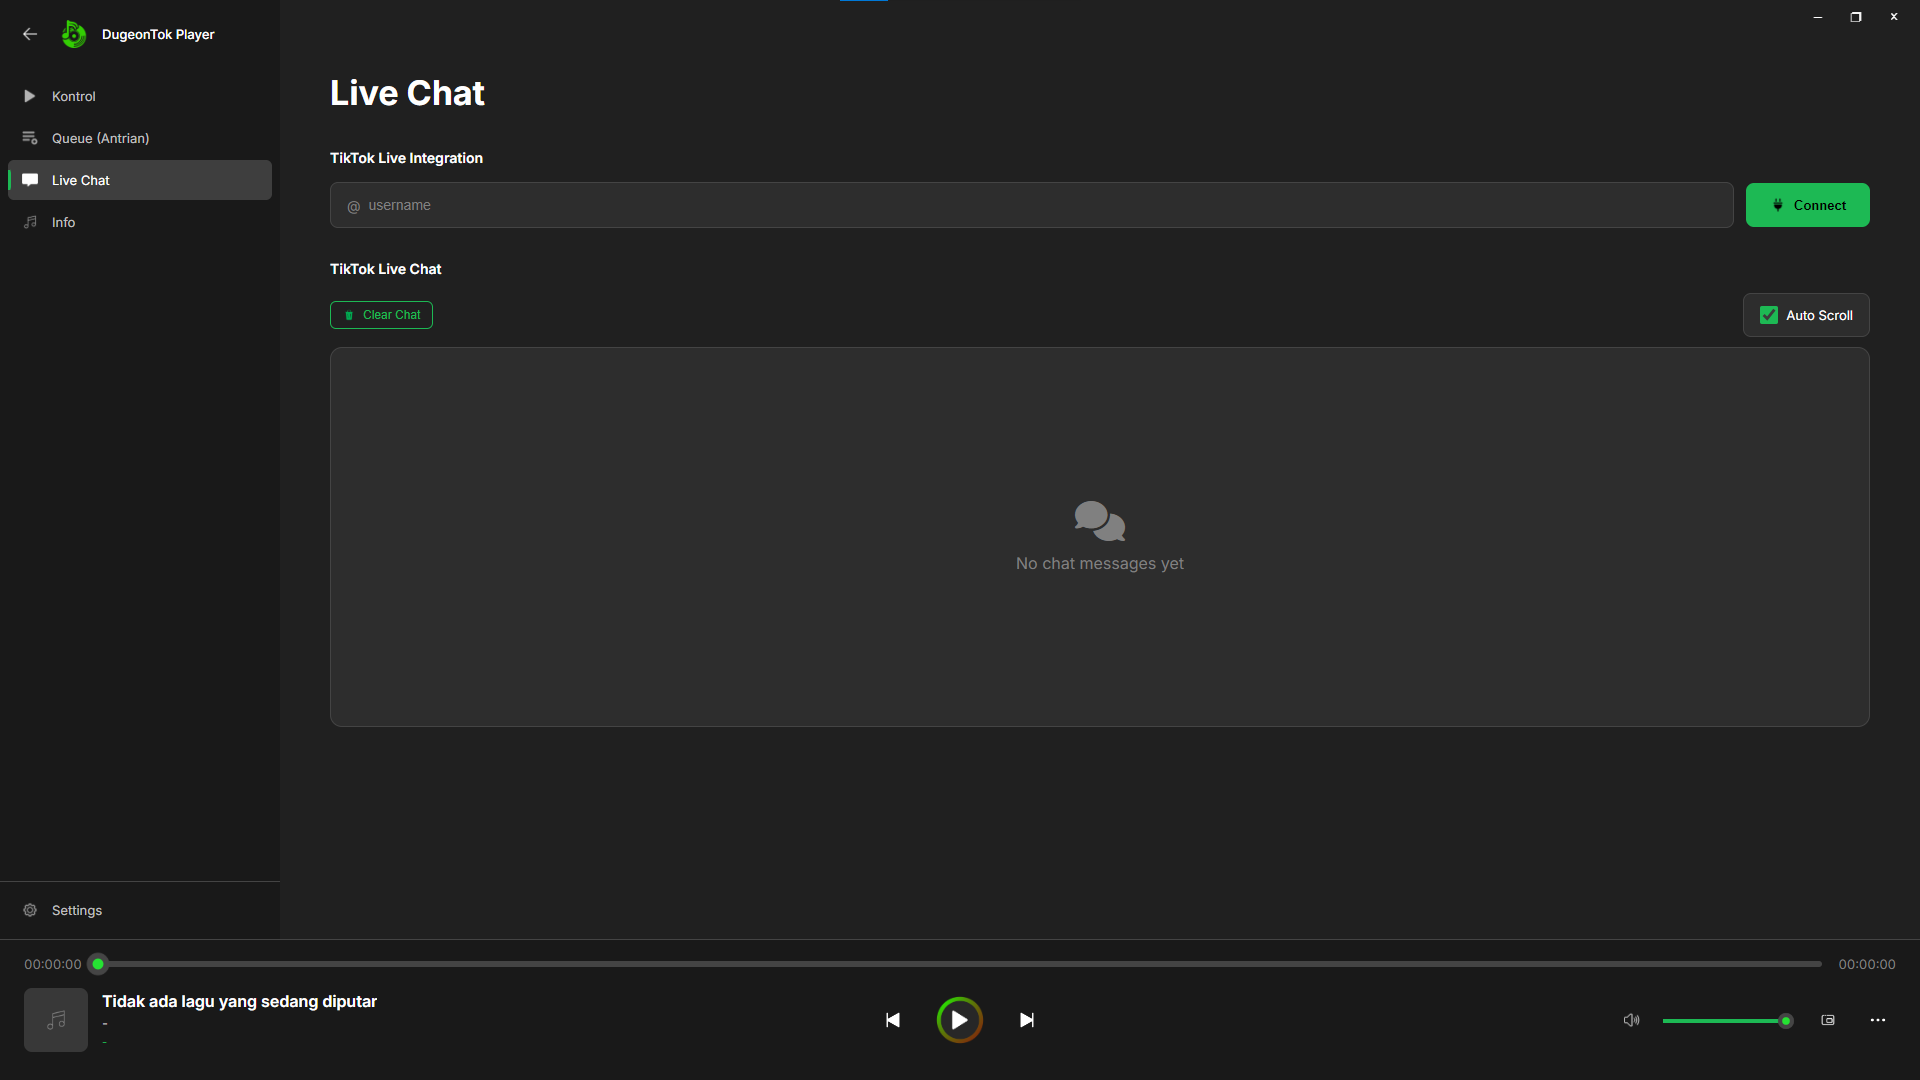Click the Clear Chat button
This screenshot has height=1080, width=1920.
[381, 315]
